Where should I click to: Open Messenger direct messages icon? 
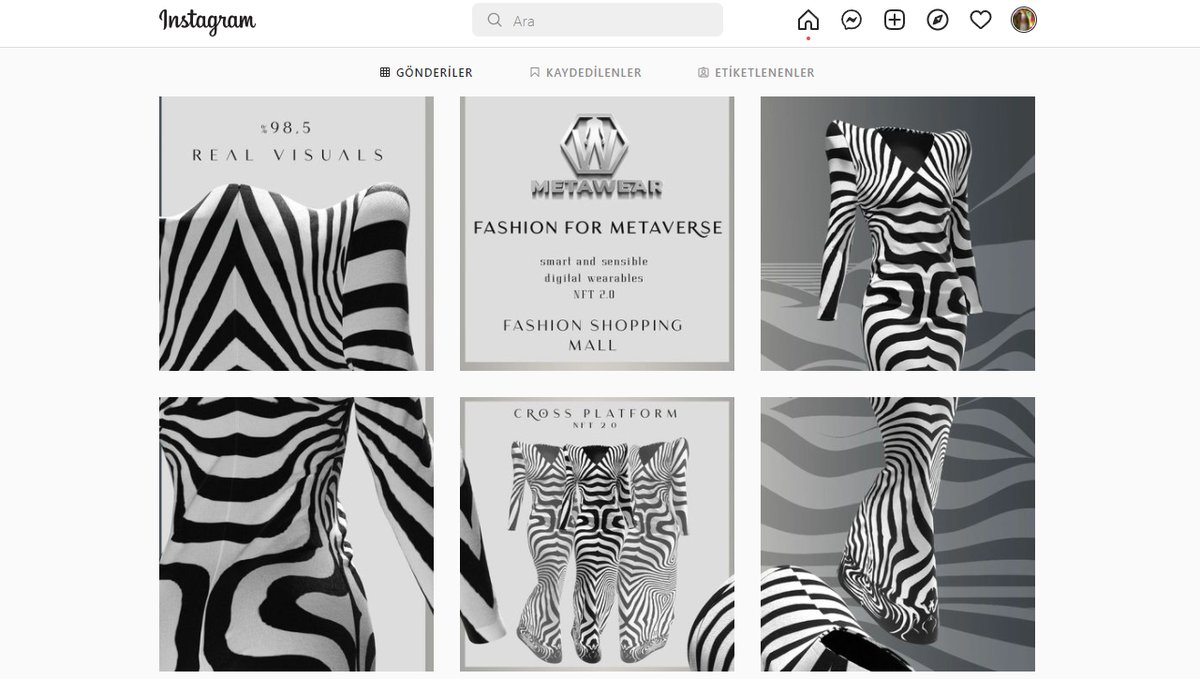coord(851,18)
